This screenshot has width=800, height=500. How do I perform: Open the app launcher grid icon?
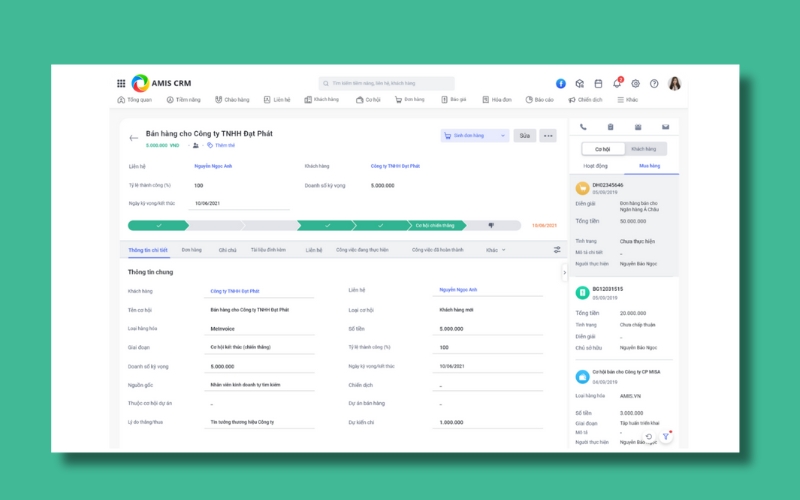click(121, 84)
